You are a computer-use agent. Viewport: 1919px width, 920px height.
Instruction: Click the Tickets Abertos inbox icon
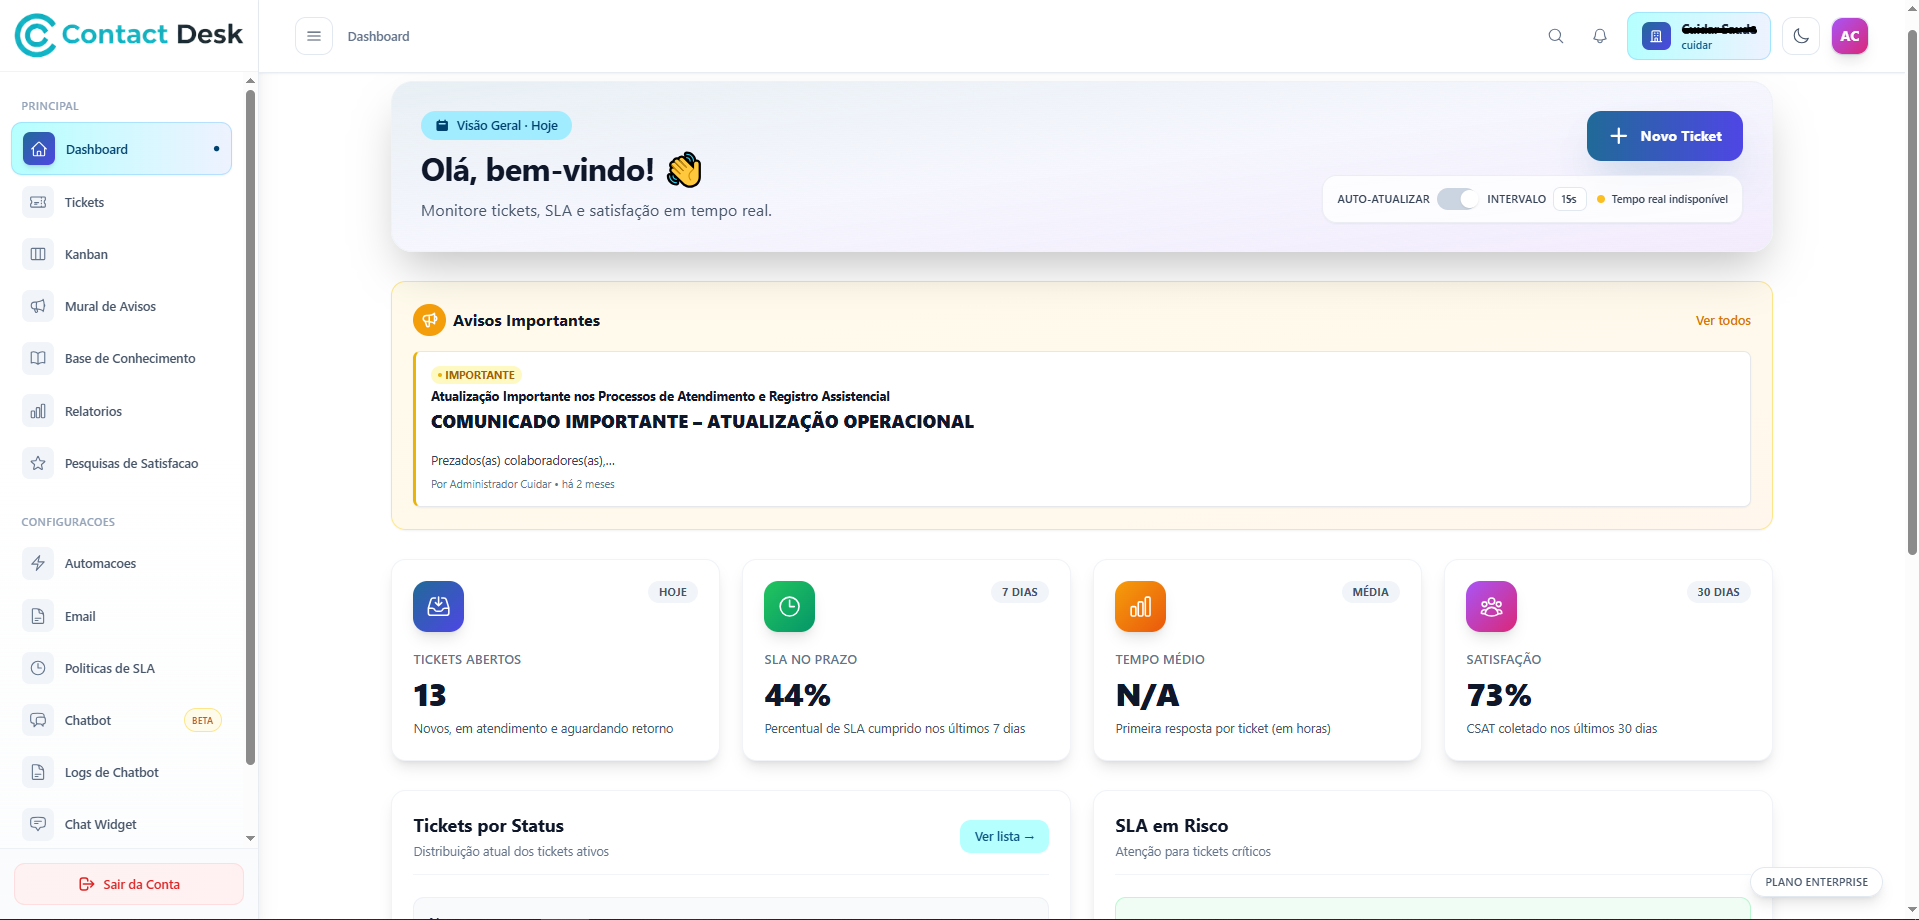click(x=438, y=606)
